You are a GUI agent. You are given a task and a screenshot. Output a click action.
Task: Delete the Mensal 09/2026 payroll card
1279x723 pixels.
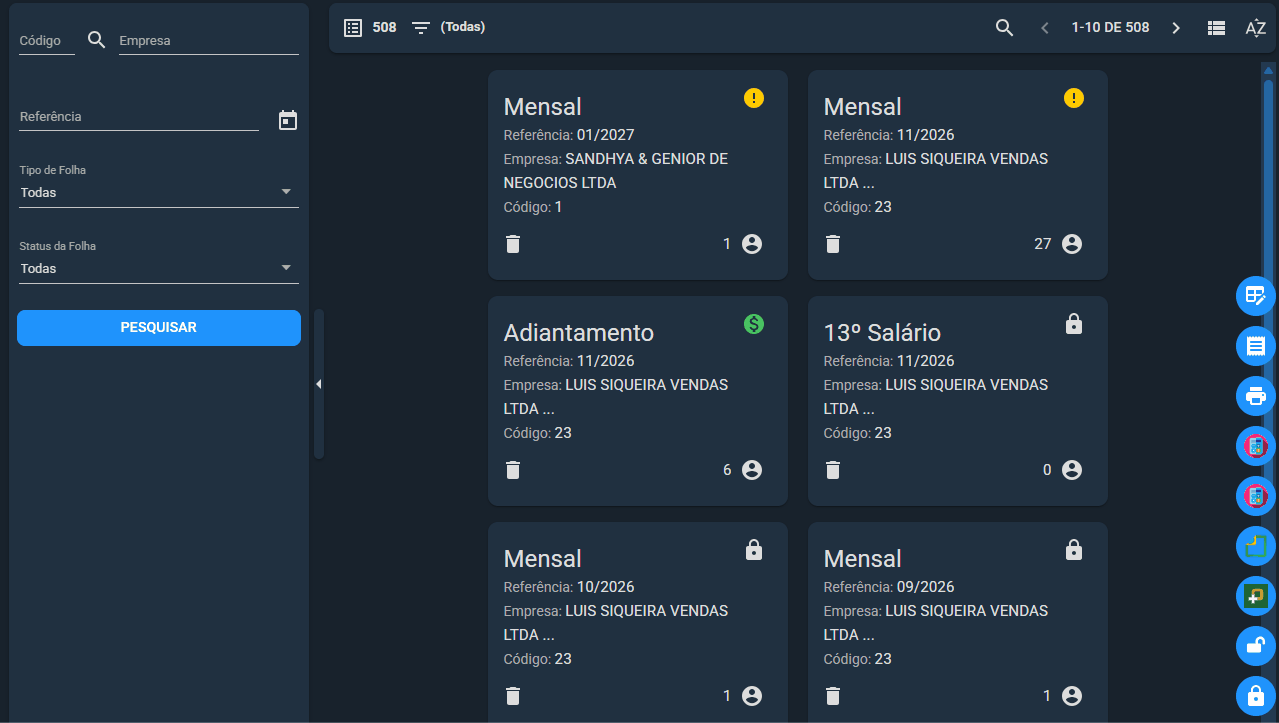coord(833,696)
